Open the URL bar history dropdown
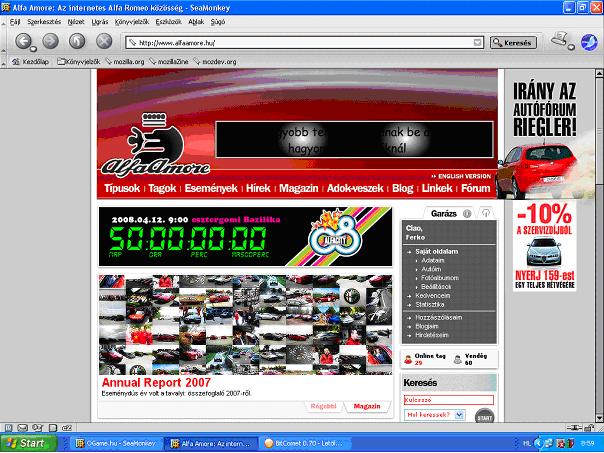This screenshot has width=604, height=453. 477,43
